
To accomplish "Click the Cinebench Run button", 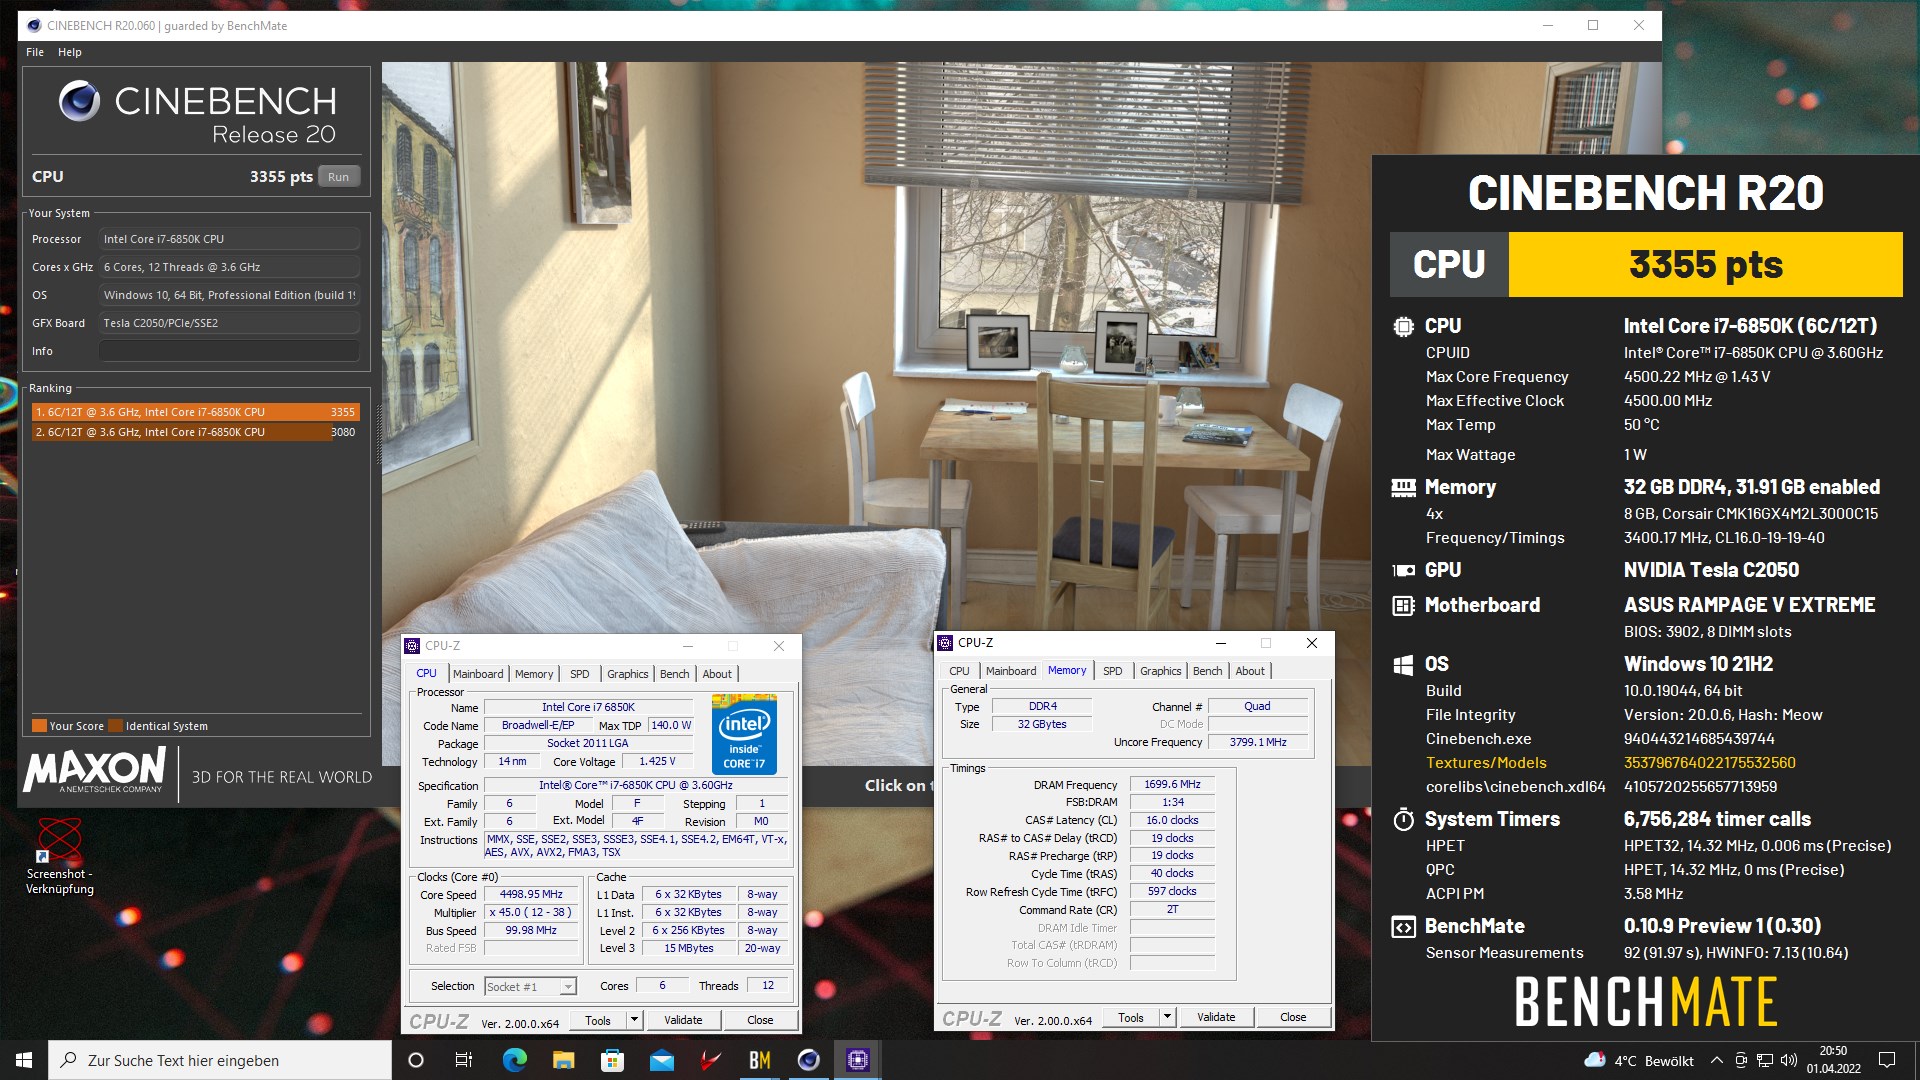I will (x=338, y=177).
